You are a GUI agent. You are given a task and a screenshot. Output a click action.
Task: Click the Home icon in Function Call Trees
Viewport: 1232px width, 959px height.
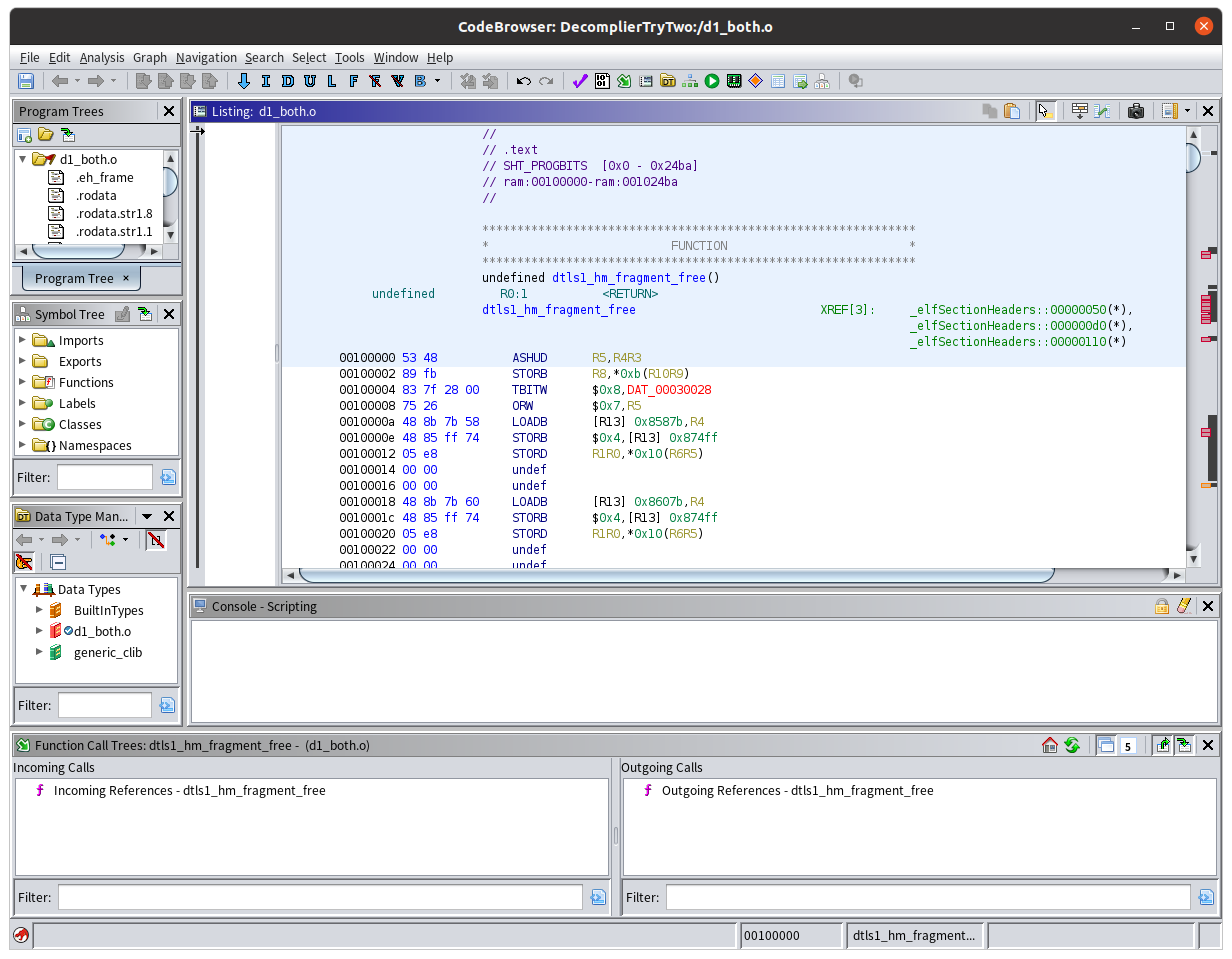point(1049,745)
